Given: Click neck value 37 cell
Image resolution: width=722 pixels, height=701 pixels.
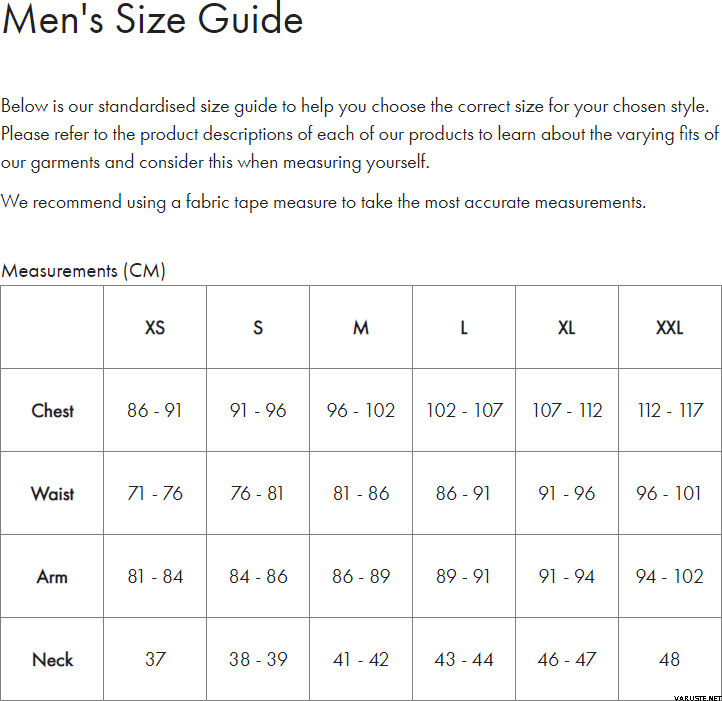Looking at the screenshot, I should (155, 660).
